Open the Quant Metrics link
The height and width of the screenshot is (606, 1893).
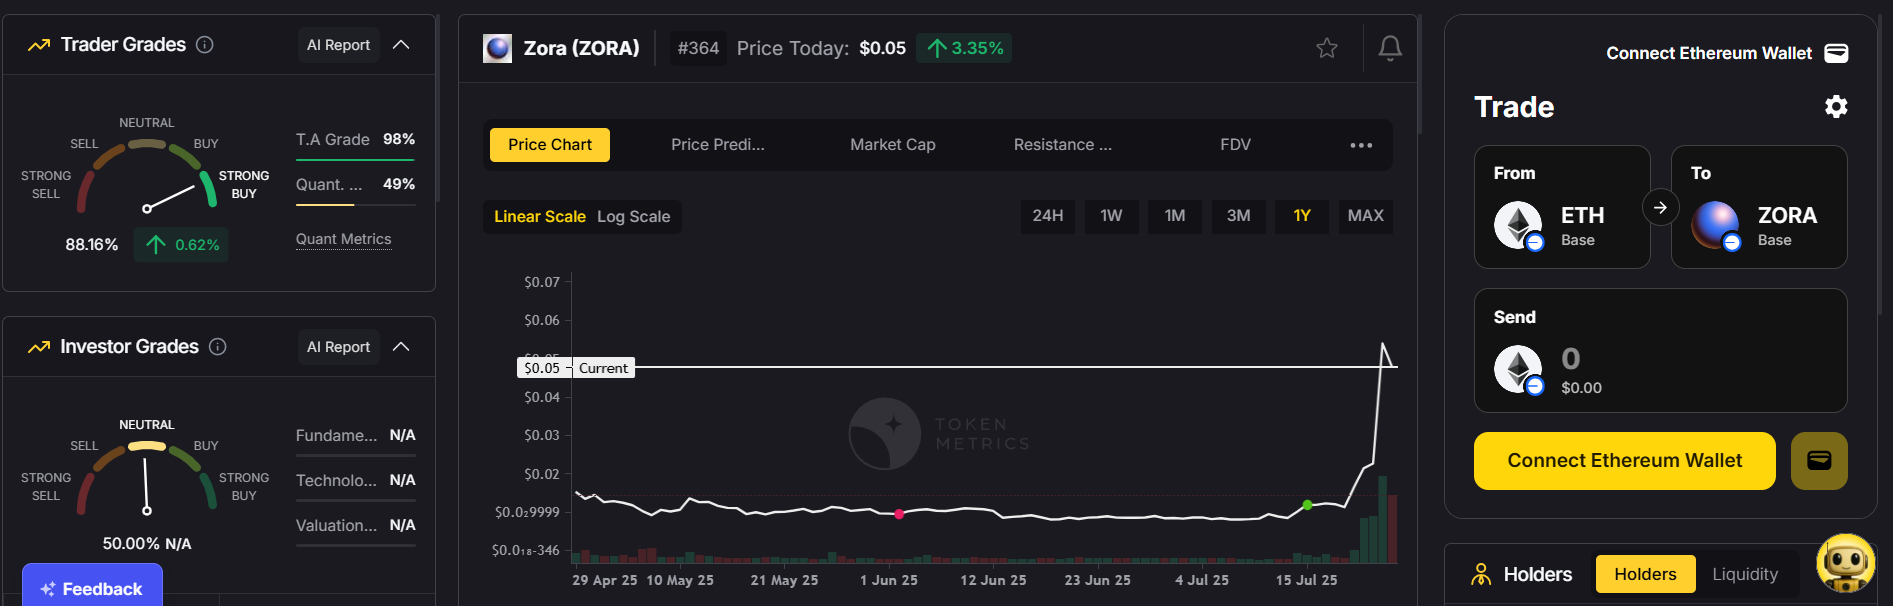pos(343,239)
